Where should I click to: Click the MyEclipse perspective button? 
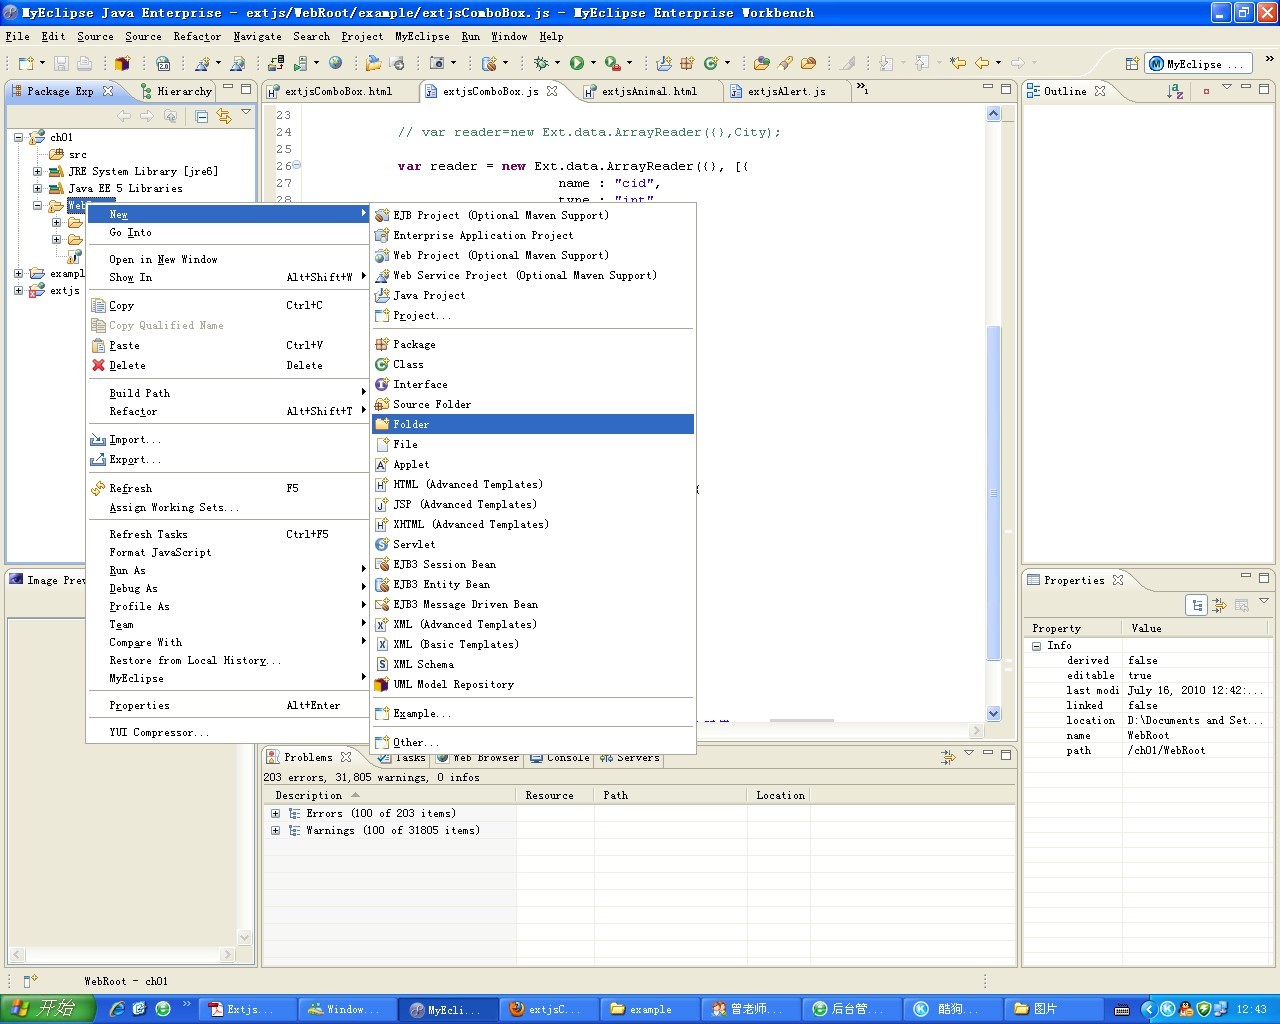1196,64
